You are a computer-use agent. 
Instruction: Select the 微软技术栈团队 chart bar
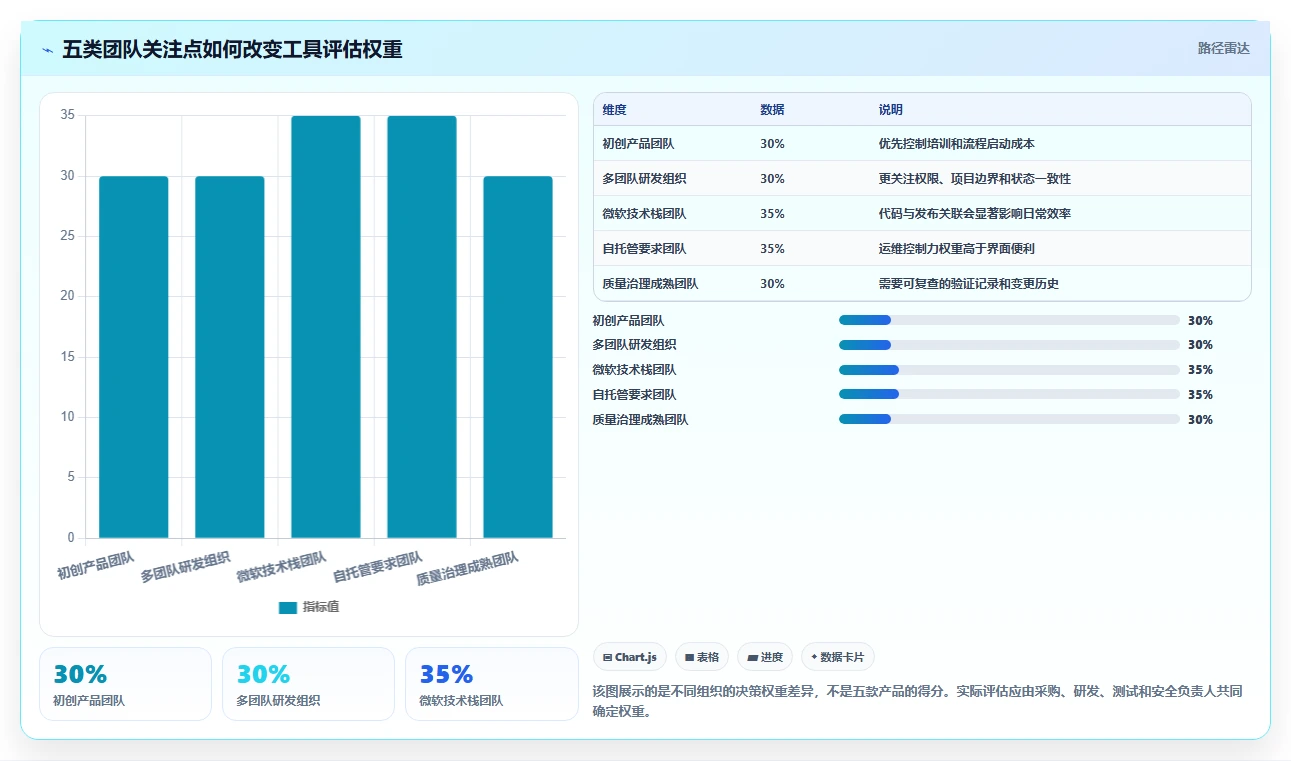(326, 327)
